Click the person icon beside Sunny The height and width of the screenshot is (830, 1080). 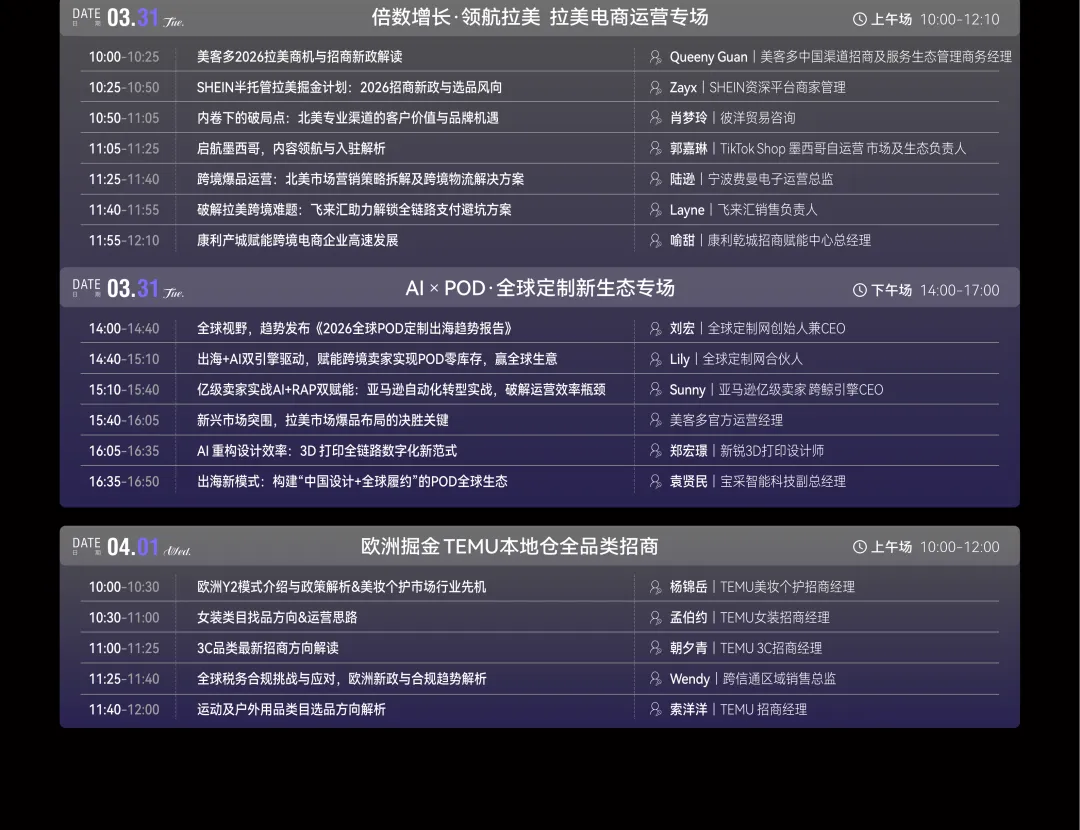(655, 389)
